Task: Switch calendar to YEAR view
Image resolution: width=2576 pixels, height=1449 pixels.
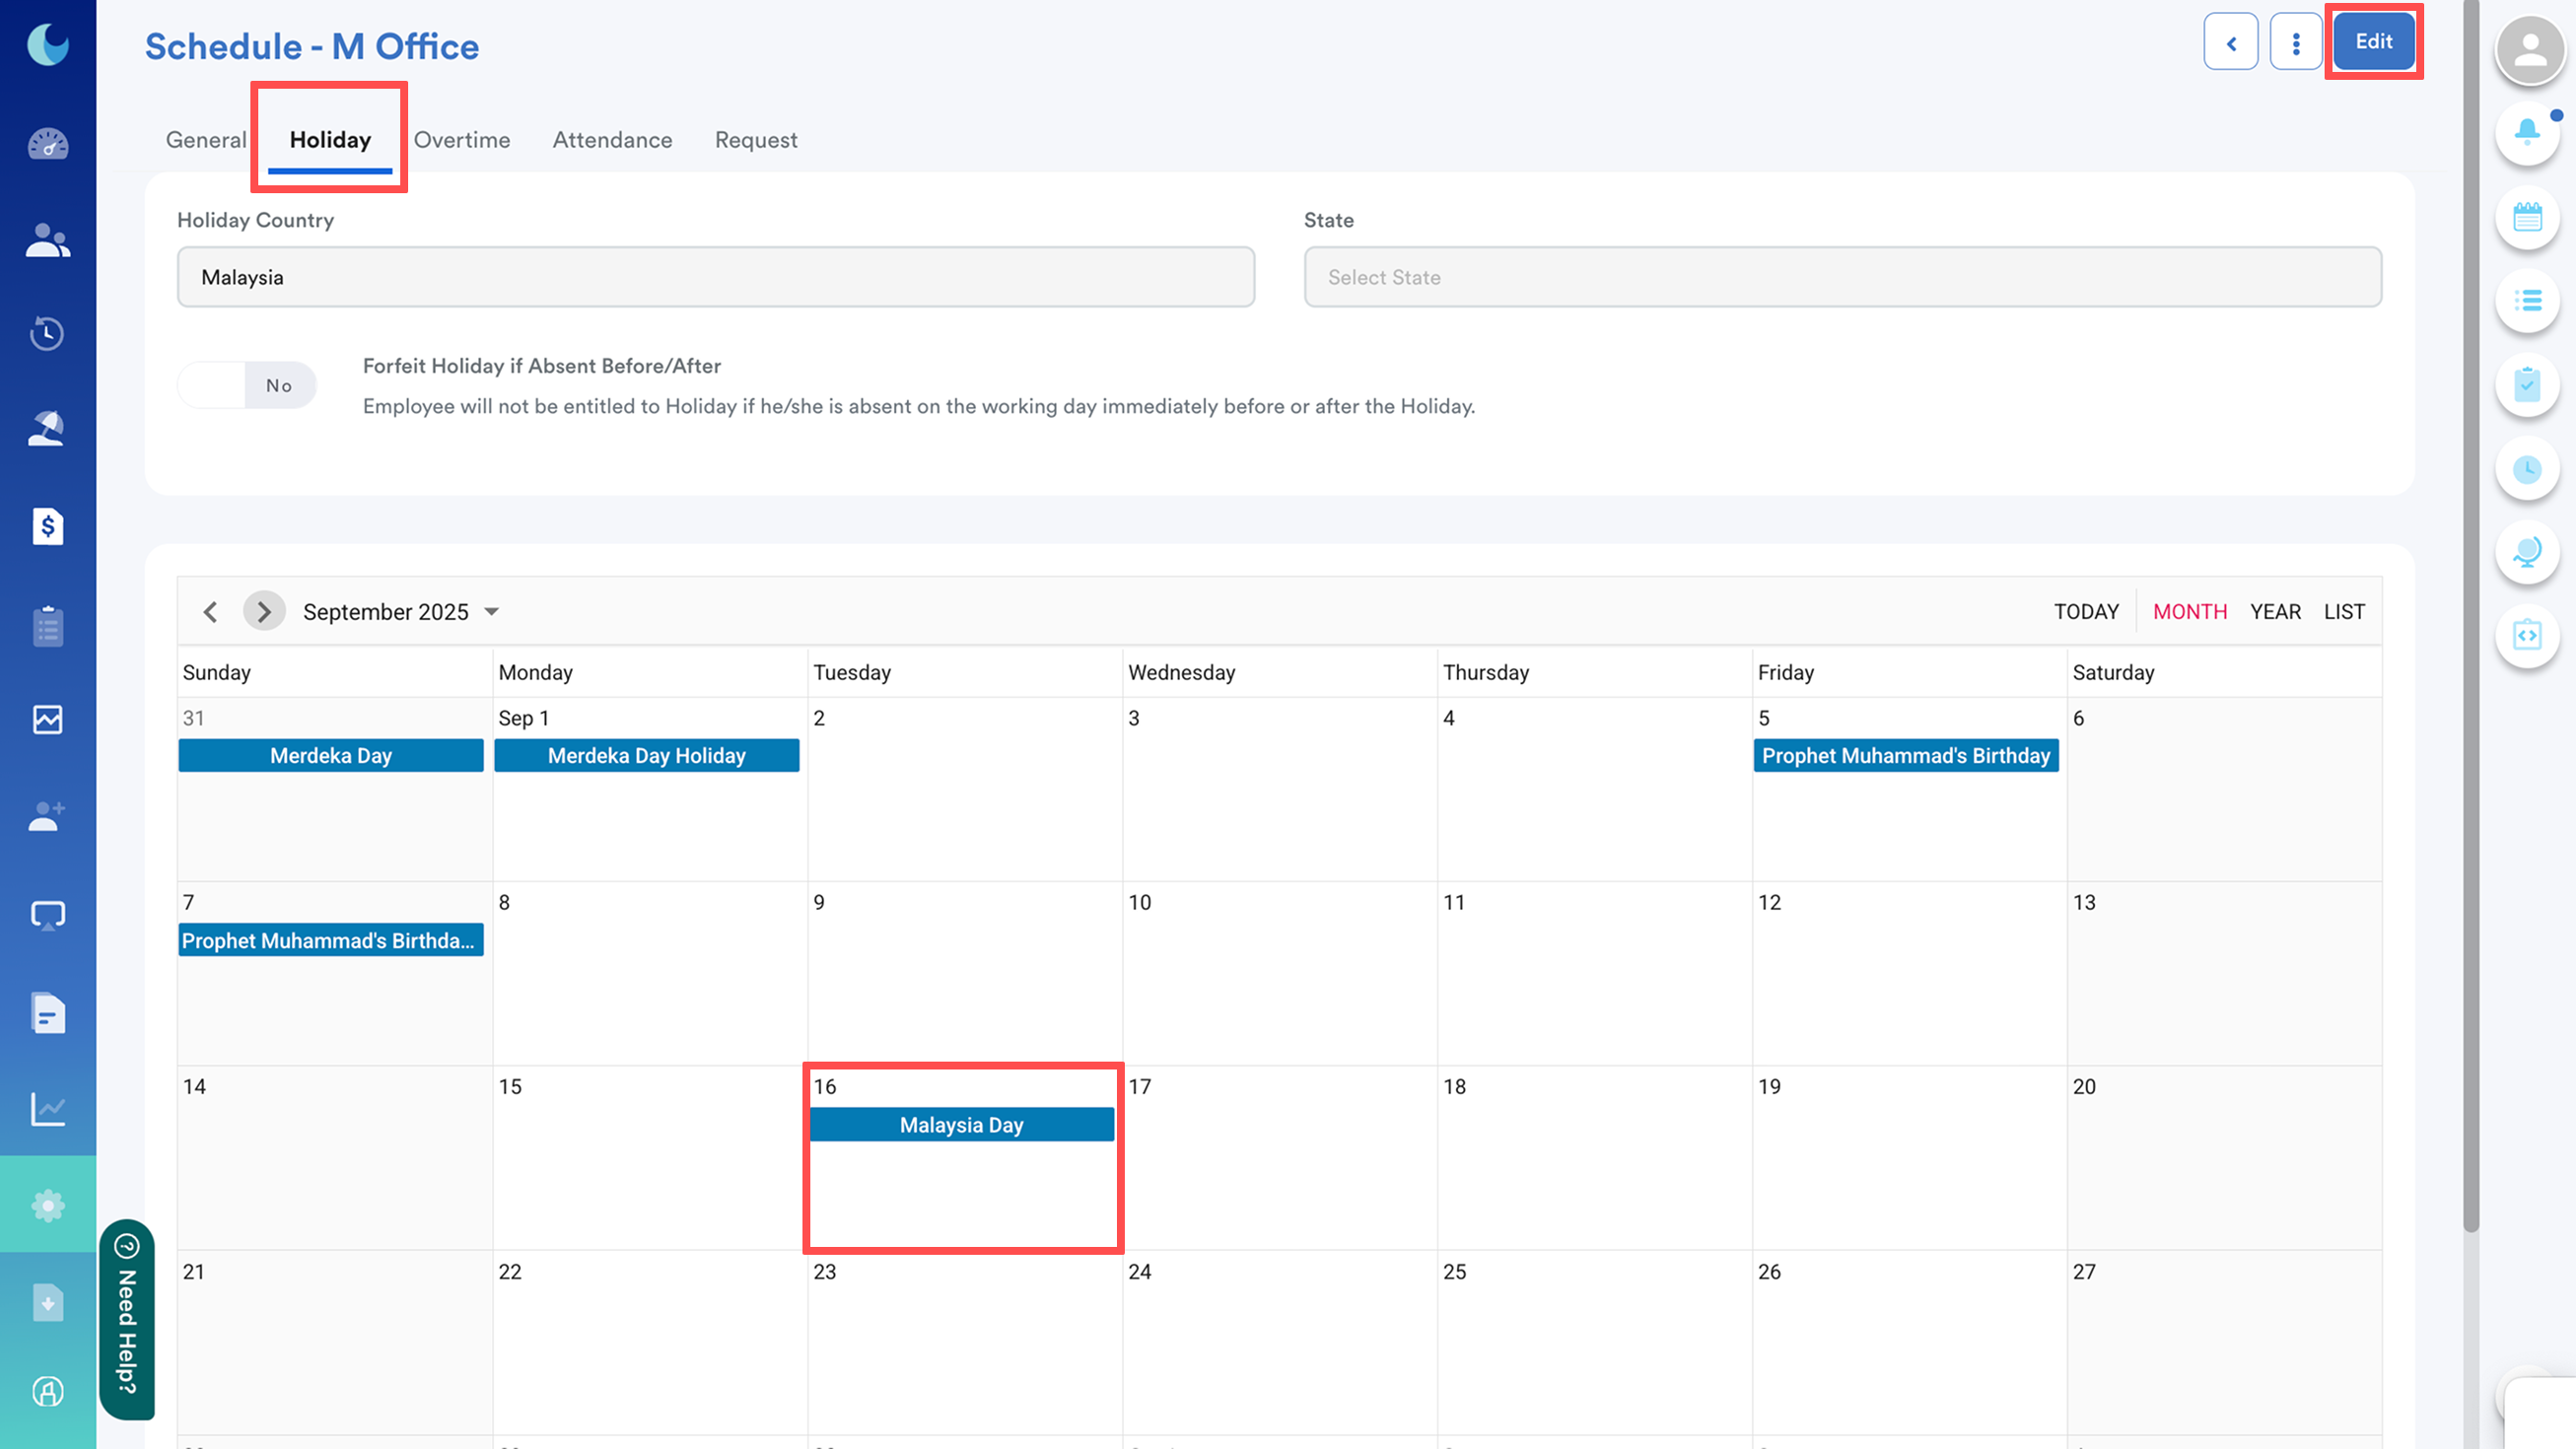Action: 2275,611
